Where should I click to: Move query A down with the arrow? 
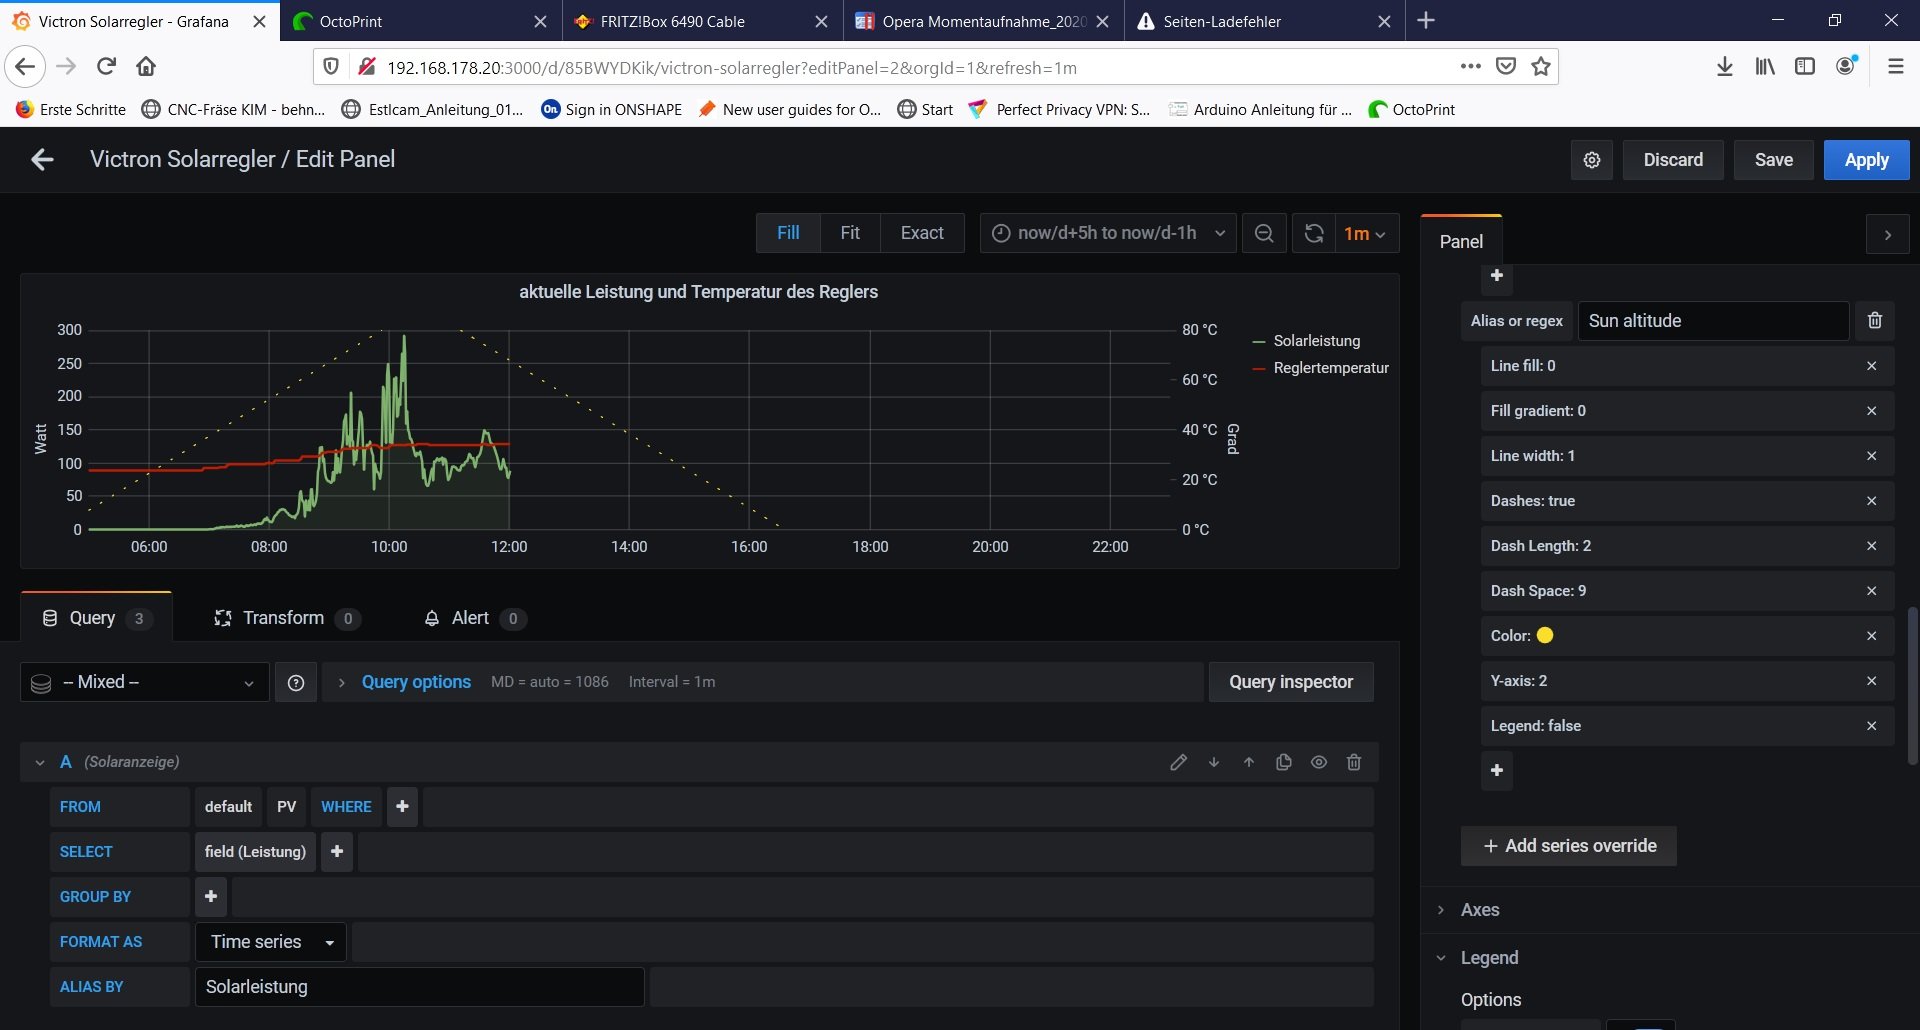(x=1214, y=762)
